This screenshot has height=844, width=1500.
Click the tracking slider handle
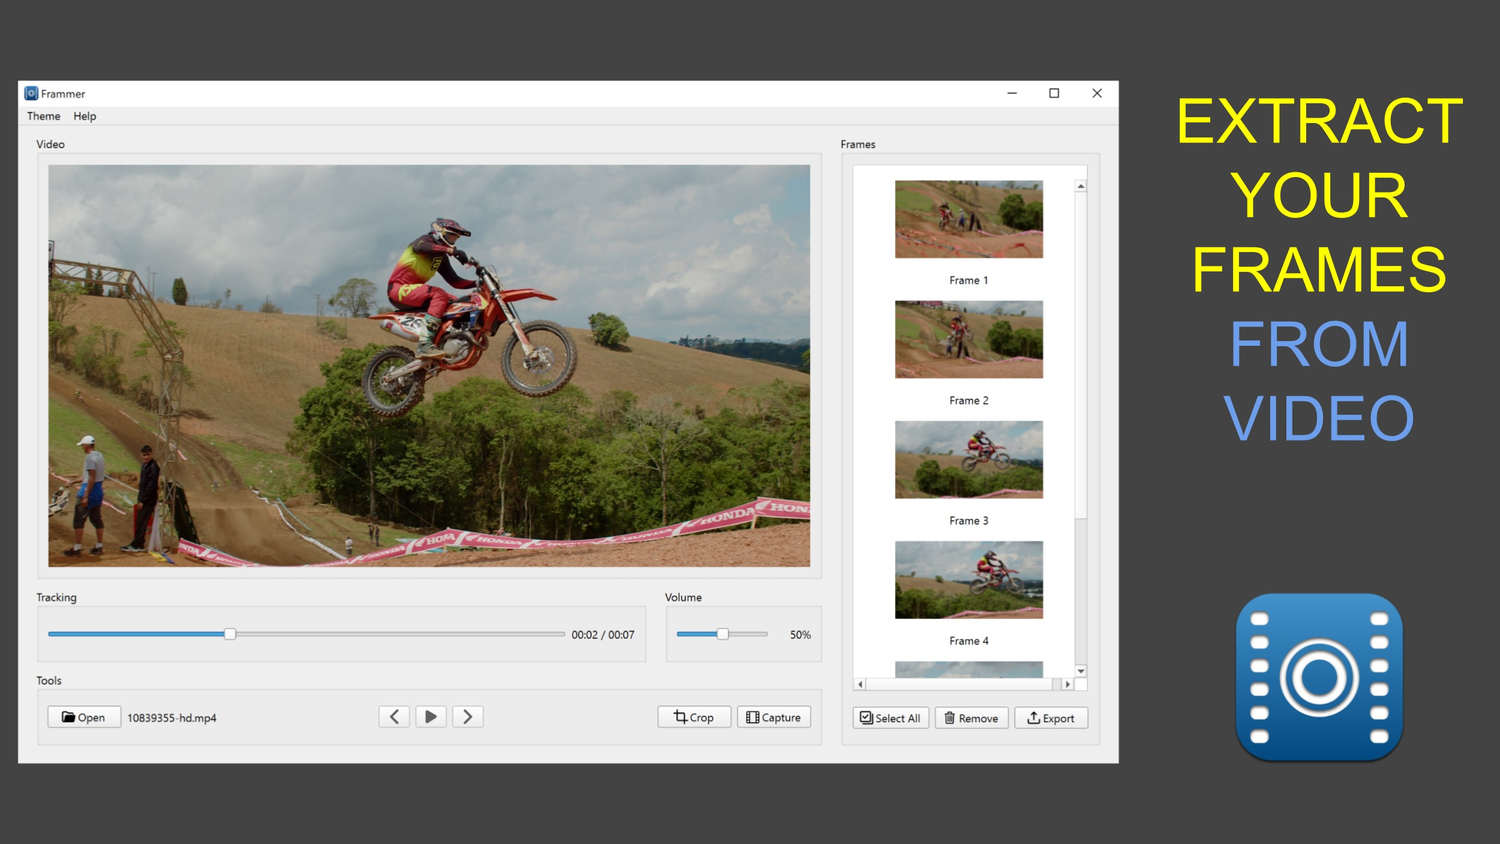tap(230, 634)
